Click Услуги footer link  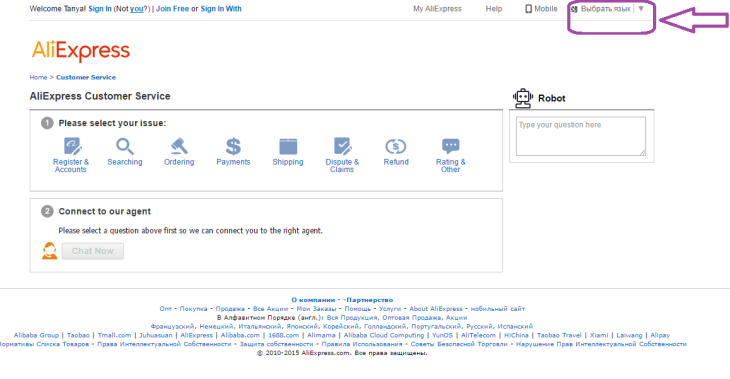pos(390,309)
